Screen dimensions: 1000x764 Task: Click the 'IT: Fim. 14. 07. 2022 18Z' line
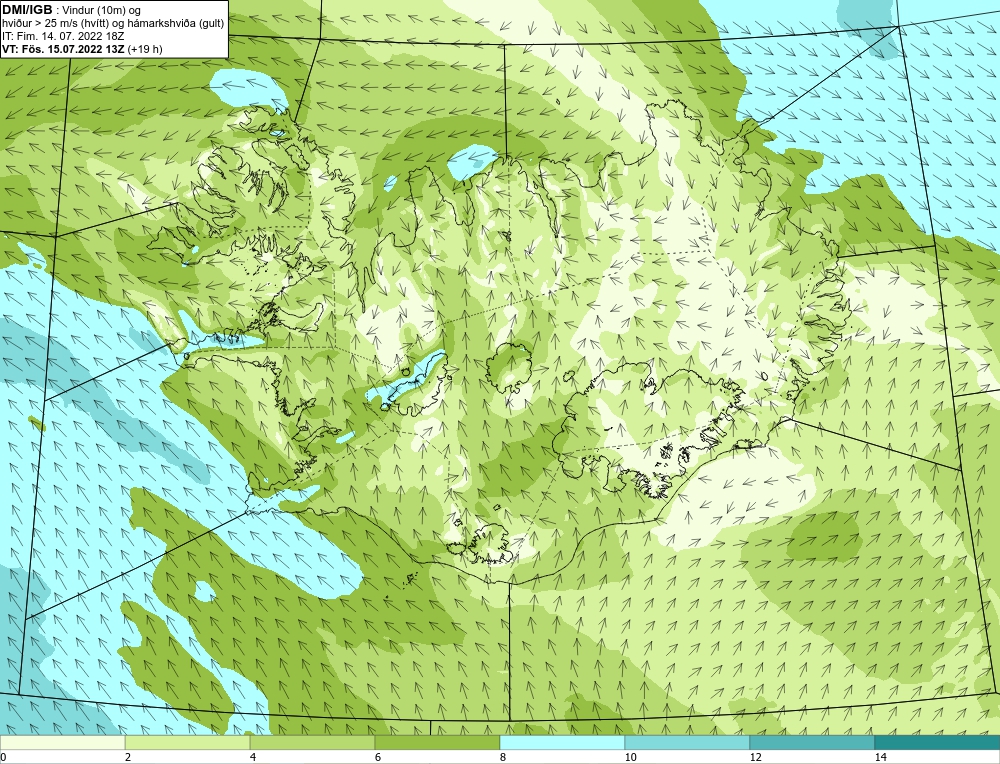[x=63, y=36]
